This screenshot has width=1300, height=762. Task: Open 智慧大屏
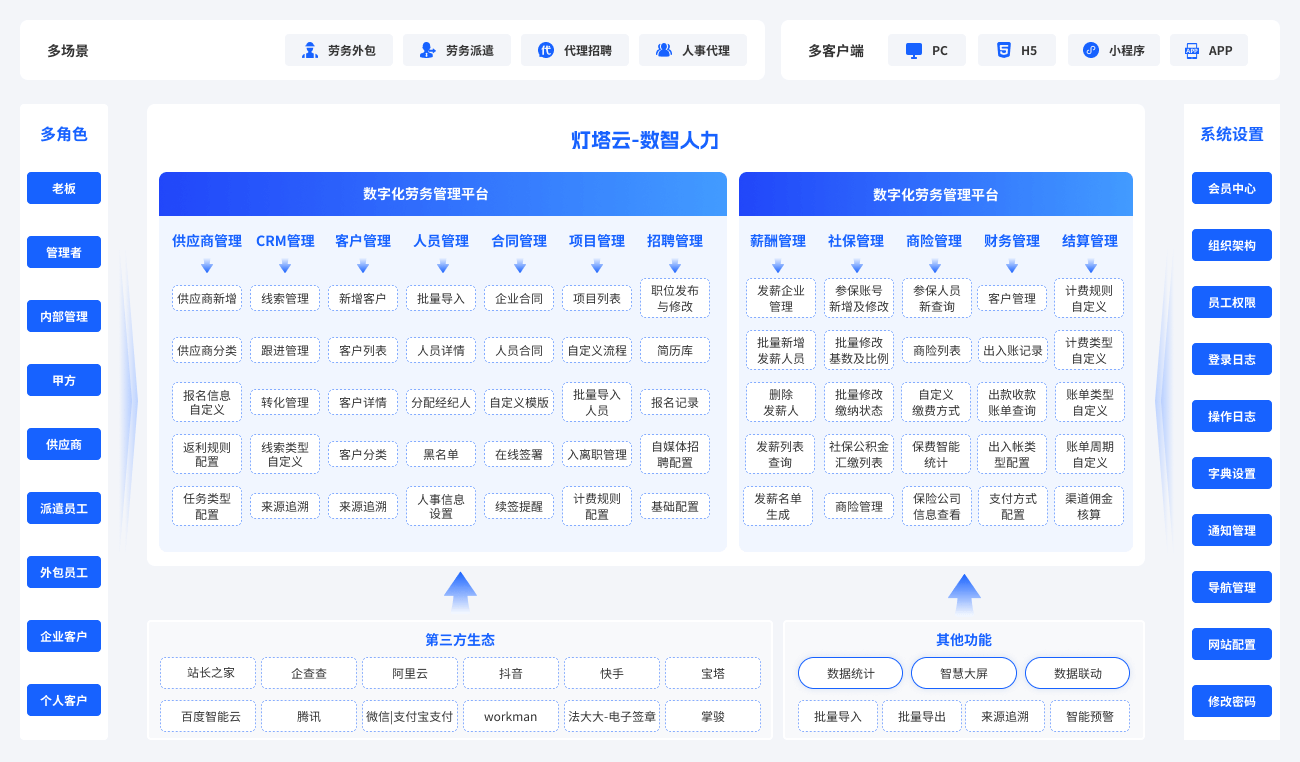click(963, 673)
